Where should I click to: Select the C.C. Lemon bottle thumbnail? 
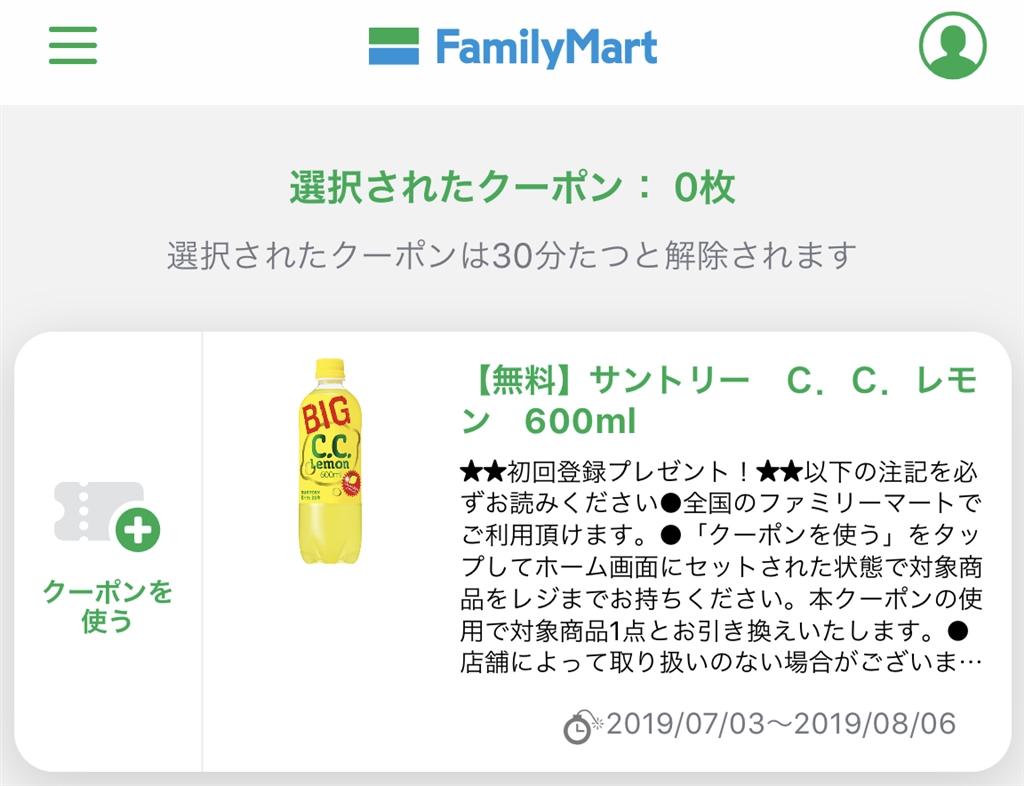coord(329,463)
